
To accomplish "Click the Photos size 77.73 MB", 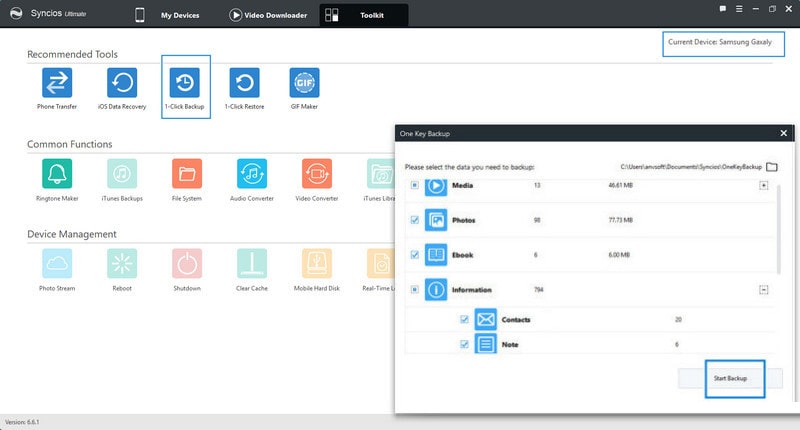I will pyautogui.click(x=620, y=220).
